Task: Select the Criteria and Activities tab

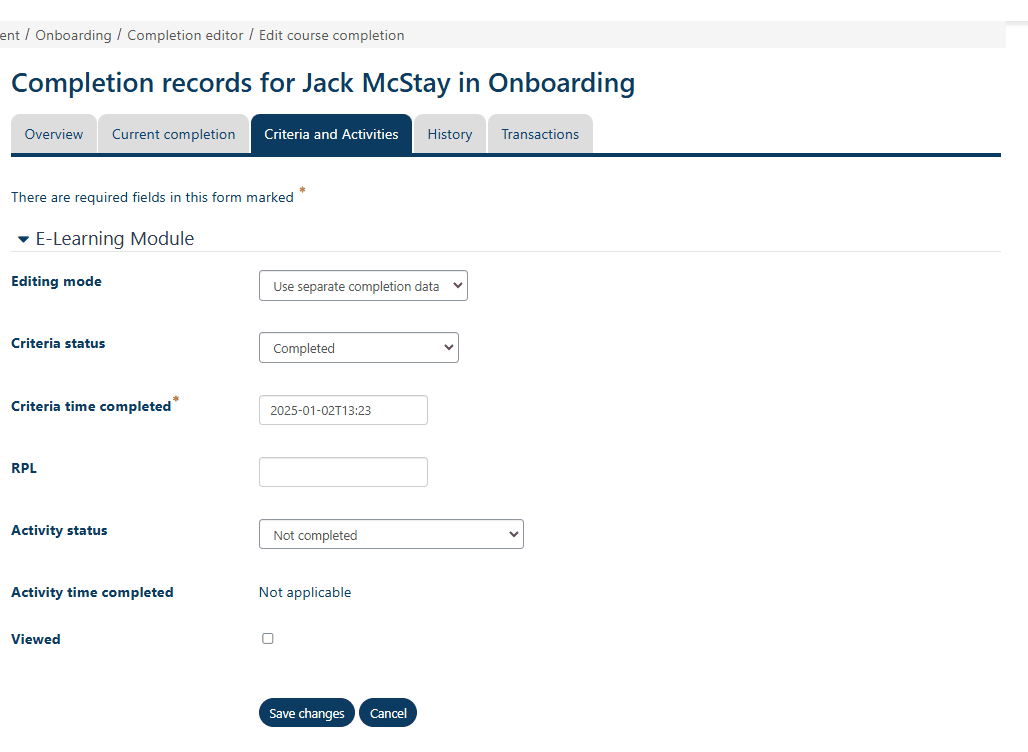Action: [x=331, y=134]
